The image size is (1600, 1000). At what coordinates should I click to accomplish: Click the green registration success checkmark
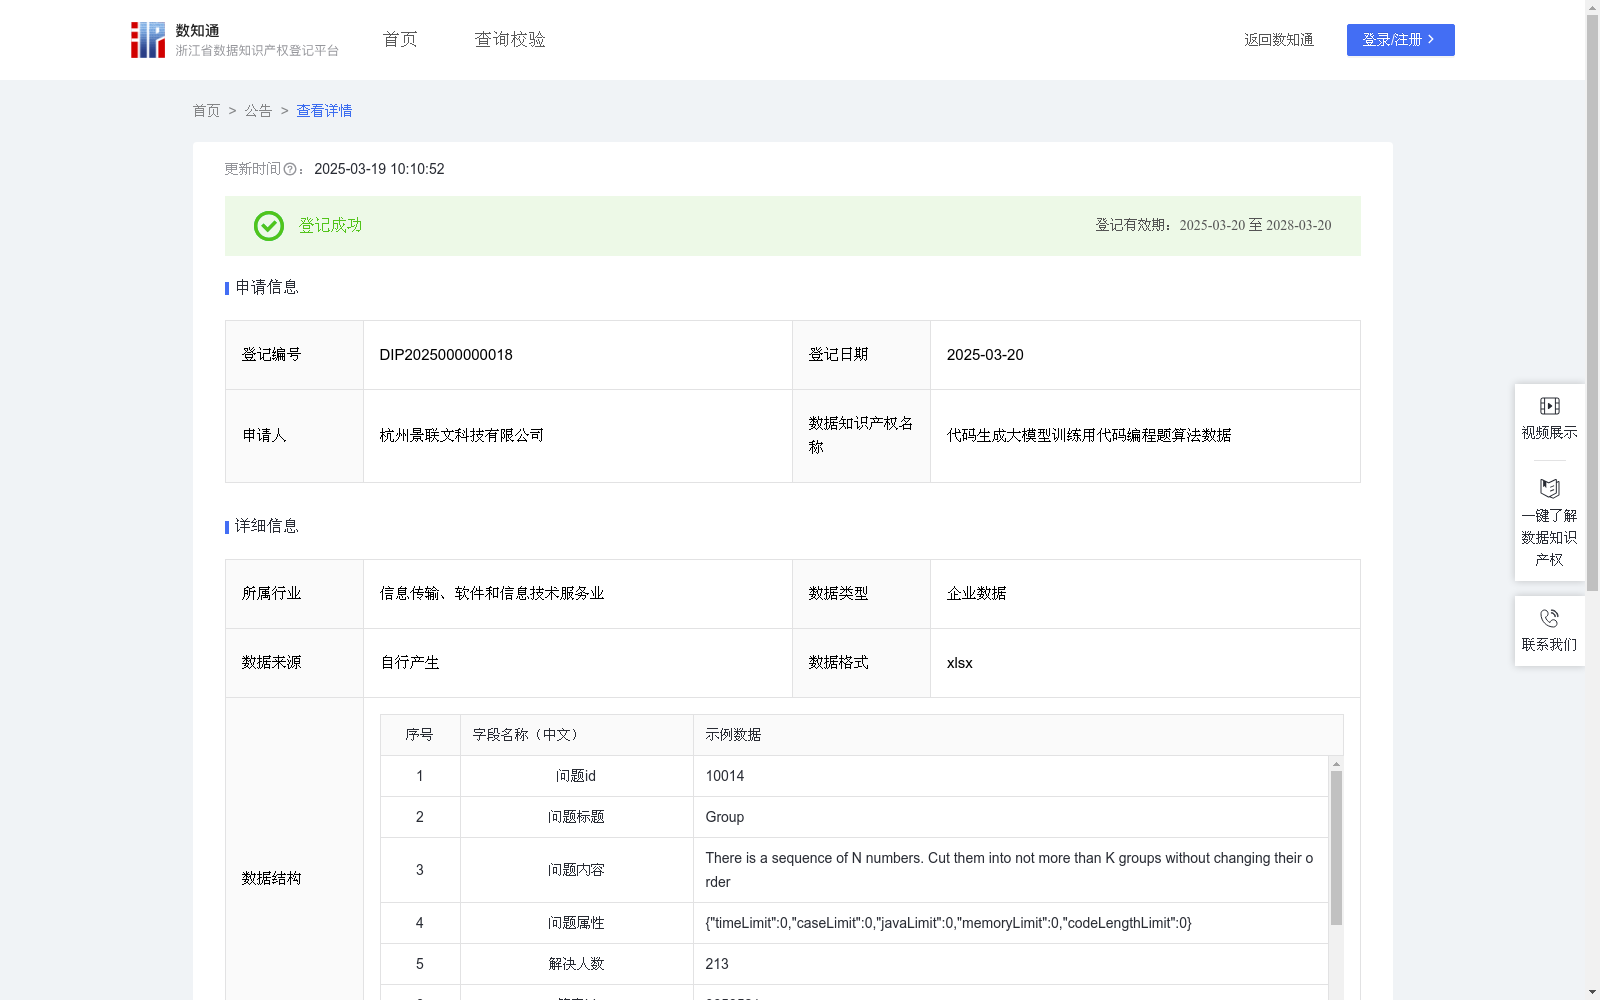coord(269,226)
